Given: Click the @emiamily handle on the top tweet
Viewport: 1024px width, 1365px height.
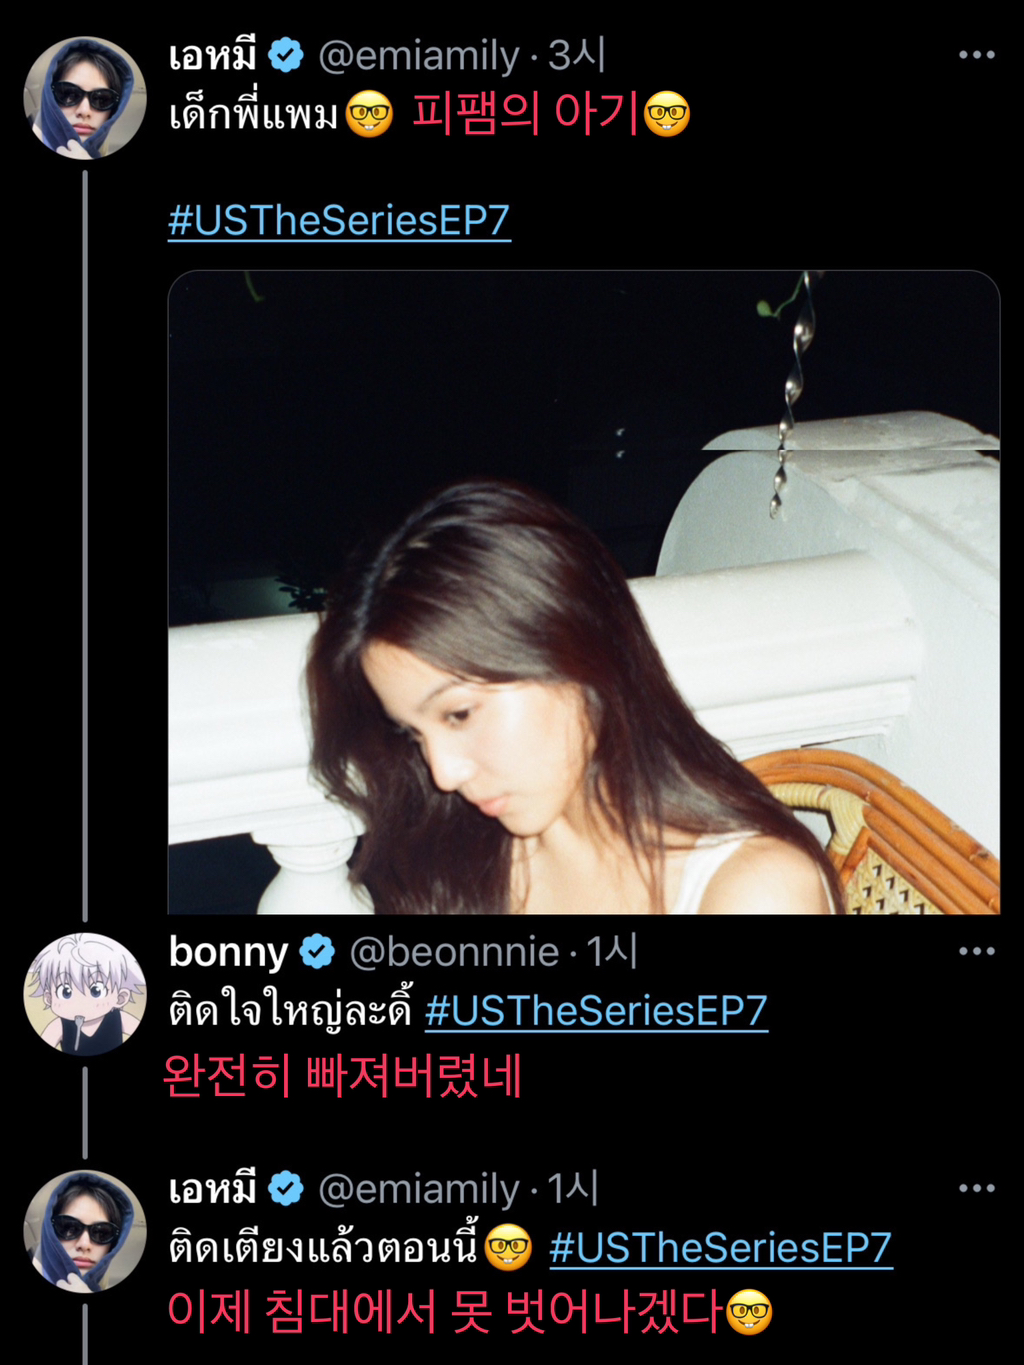Looking at the screenshot, I should click(x=418, y=56).
